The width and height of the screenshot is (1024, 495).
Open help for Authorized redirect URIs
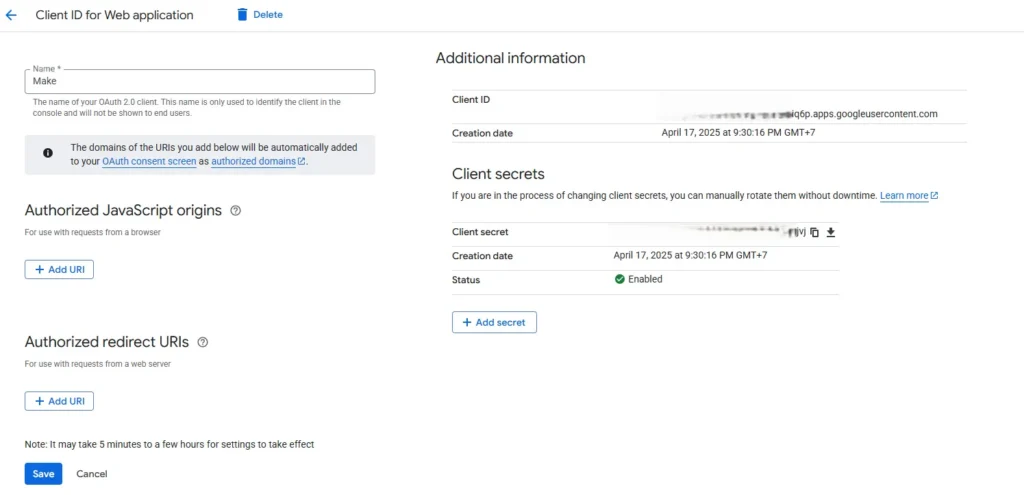203,342
